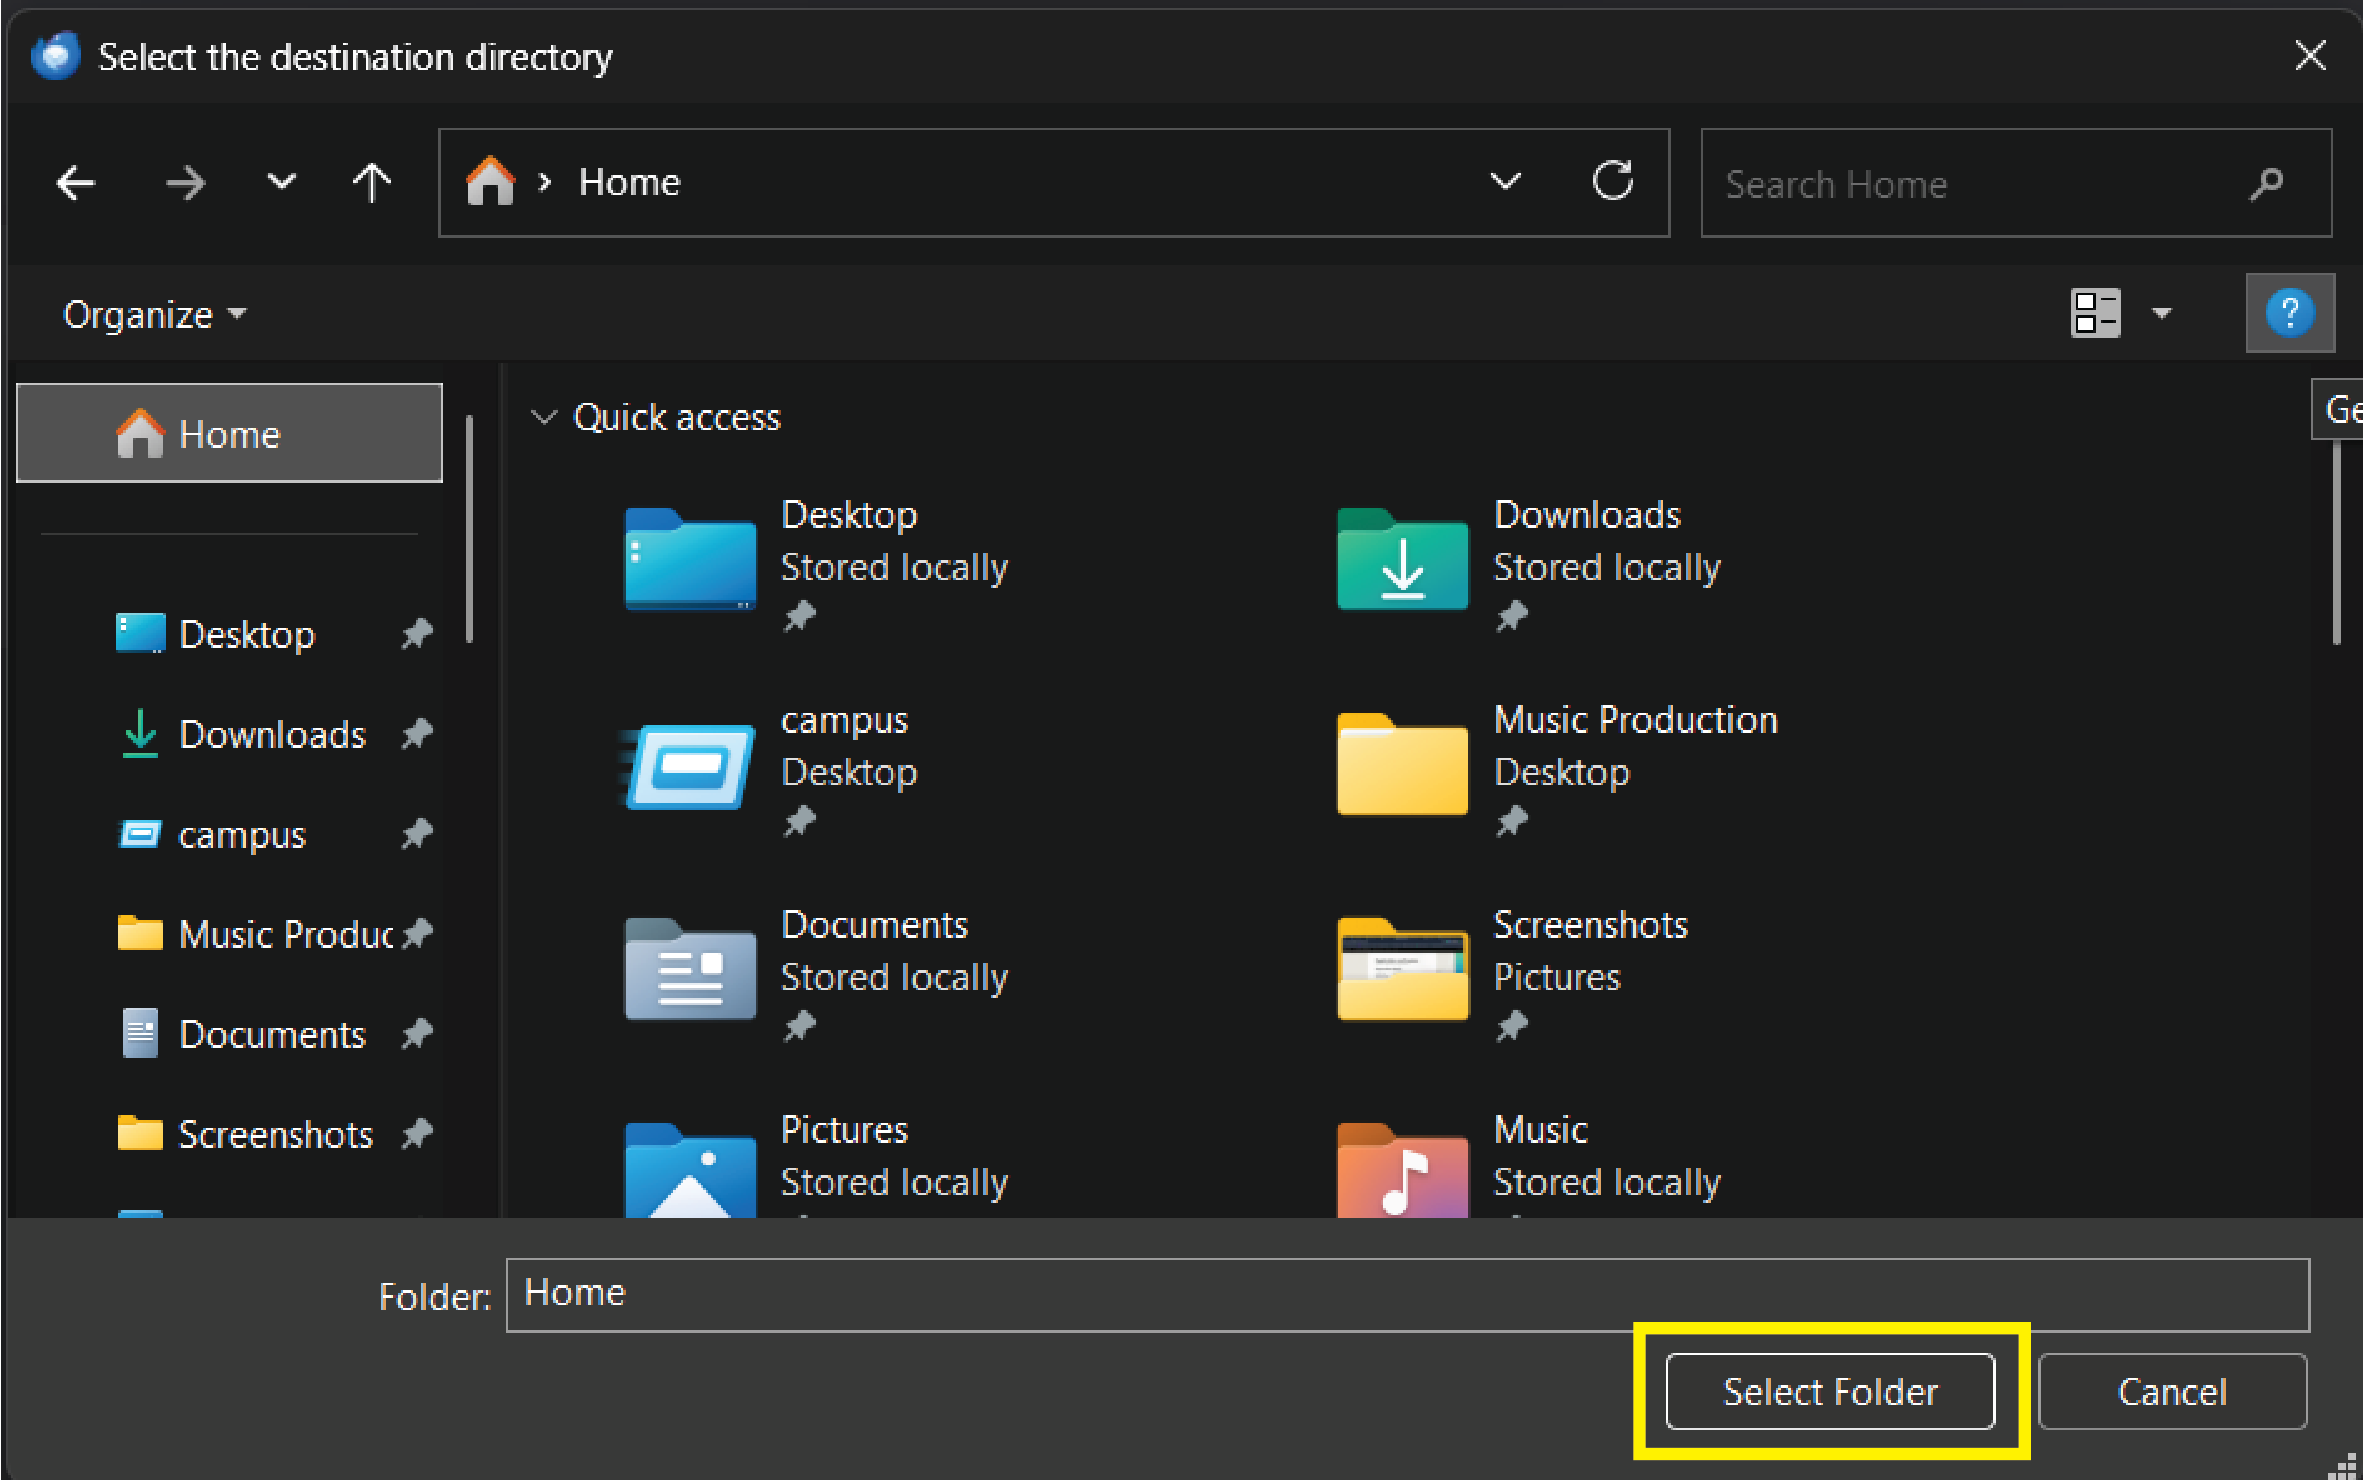Click the Select Folder button

coord(1830,1392)
